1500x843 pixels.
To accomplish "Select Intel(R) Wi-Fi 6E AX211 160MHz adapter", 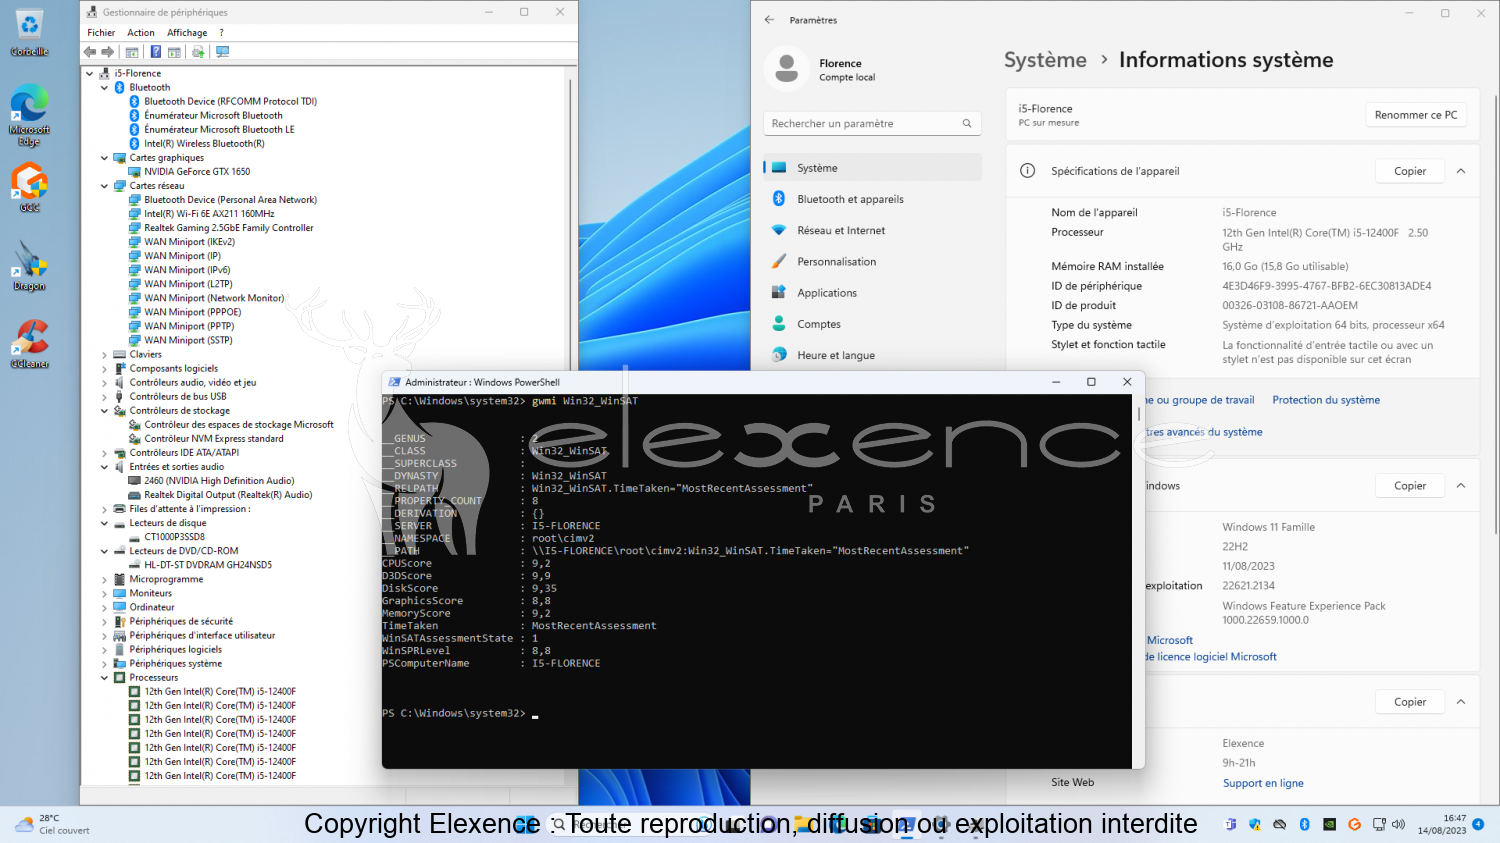I will click(209, 214).
